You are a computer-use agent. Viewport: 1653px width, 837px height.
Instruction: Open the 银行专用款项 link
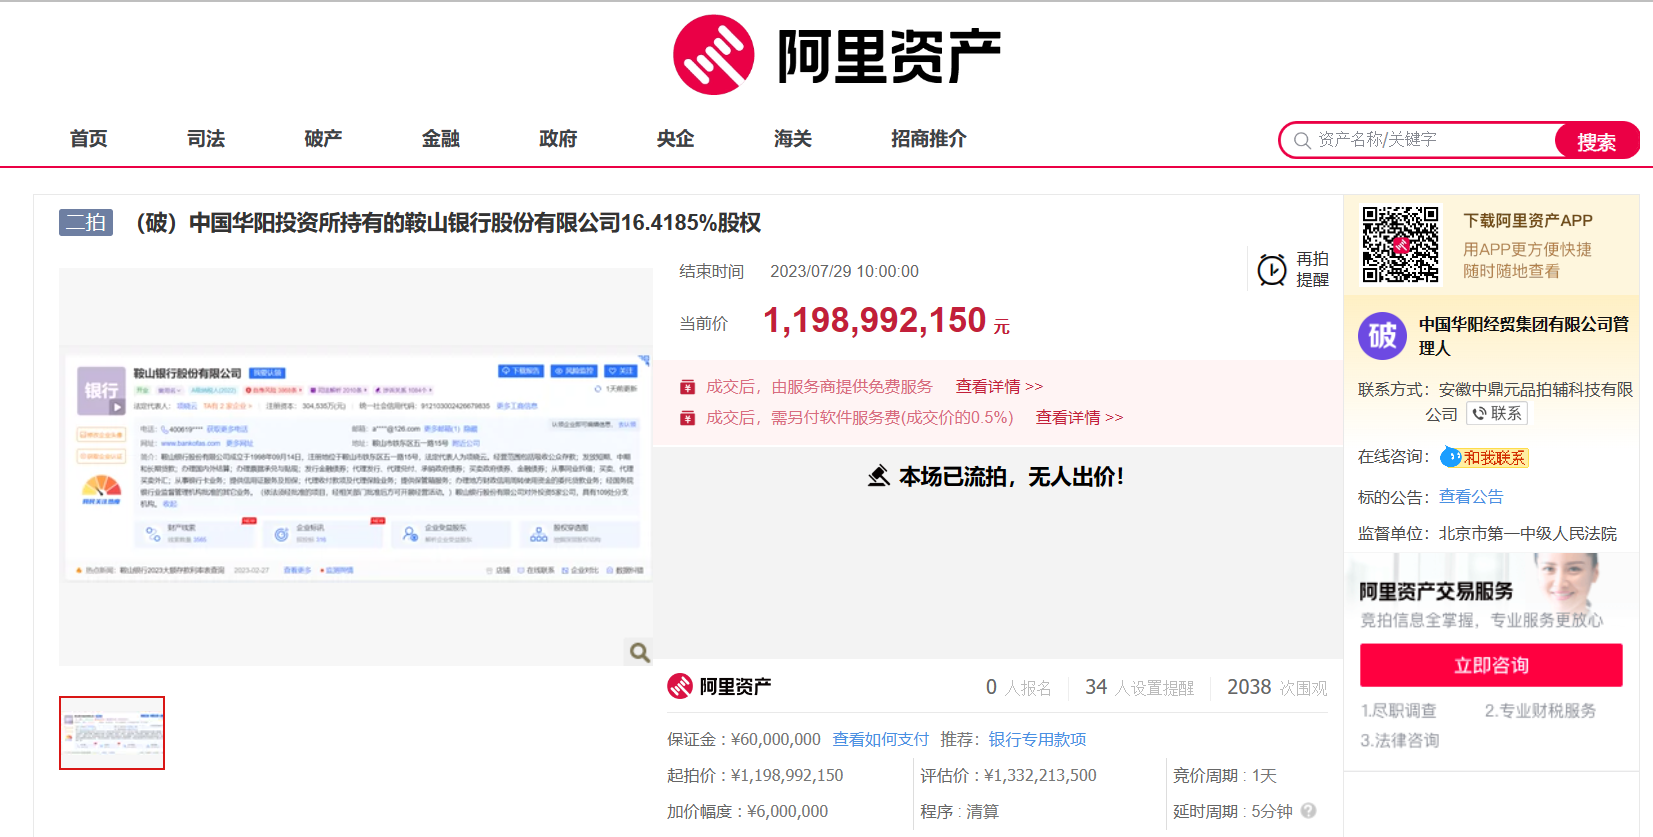[1037, 740]
